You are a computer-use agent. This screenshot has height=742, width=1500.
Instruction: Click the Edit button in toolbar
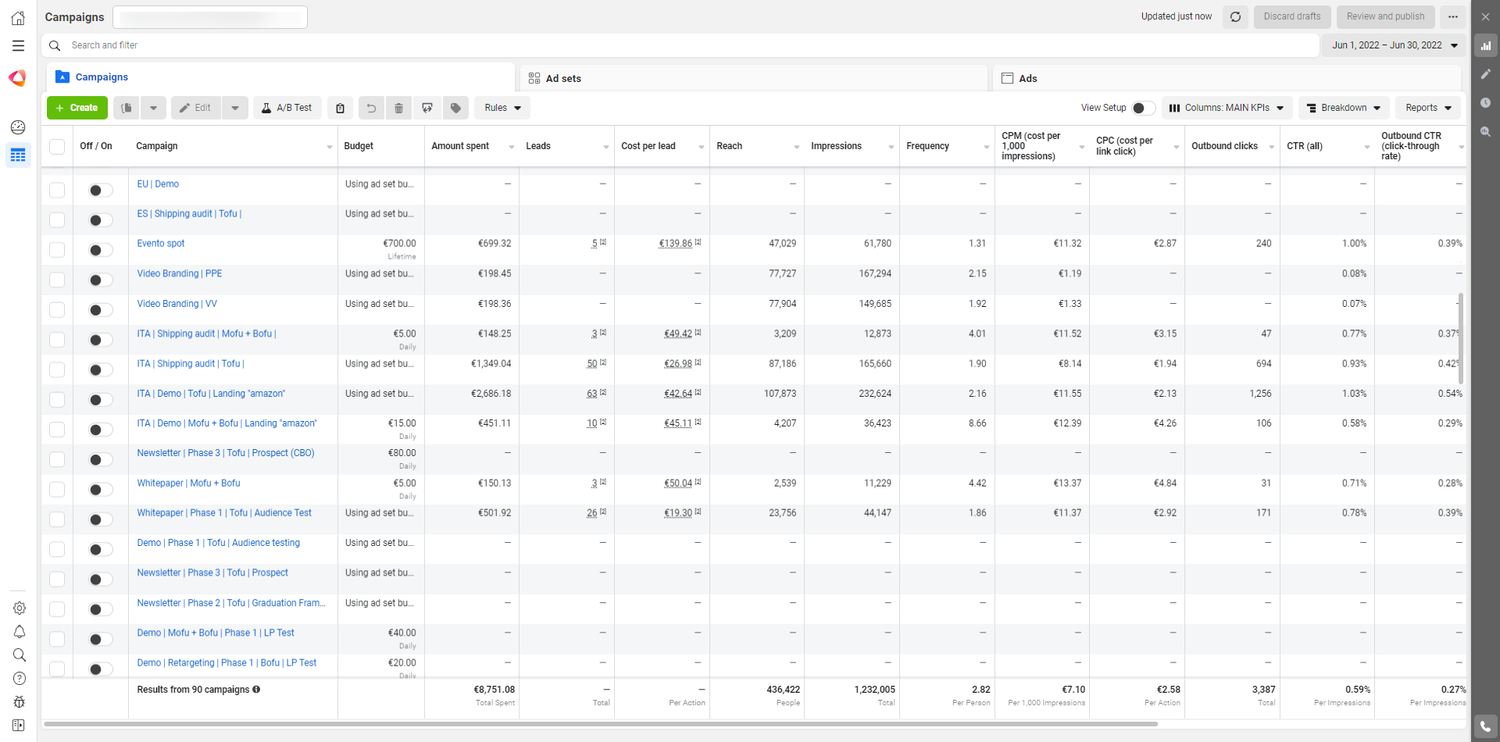click(x=196, y=108)
